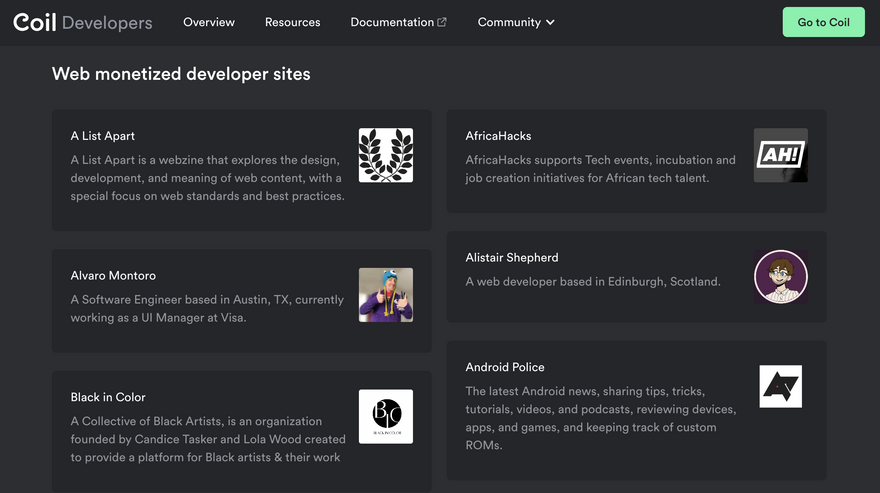Select the A List Apart description text
Screen dimensions: 880x493
pyautogui.click(x=208, y=178)
